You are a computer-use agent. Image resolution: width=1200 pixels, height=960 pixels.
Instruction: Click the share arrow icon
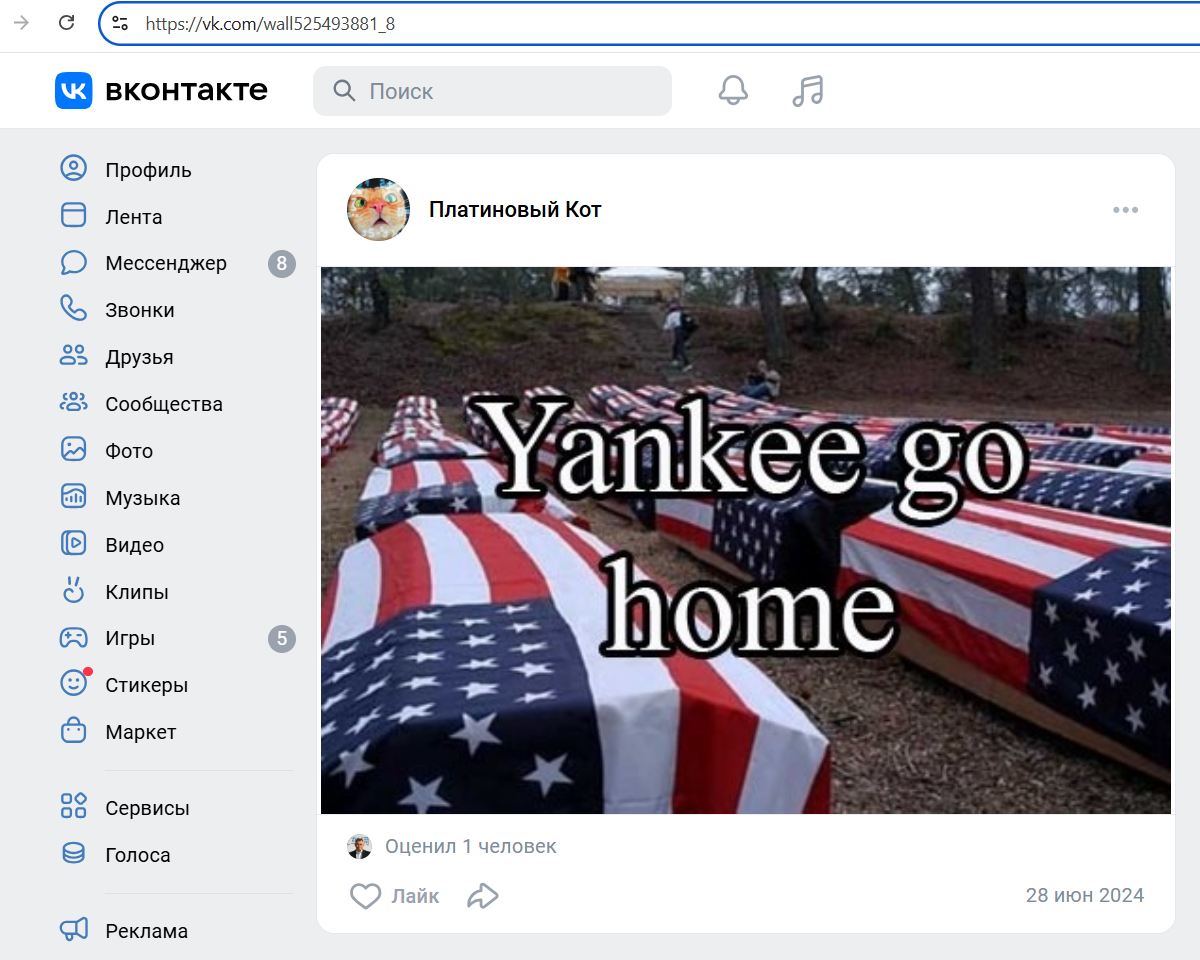tap(483, 896)
